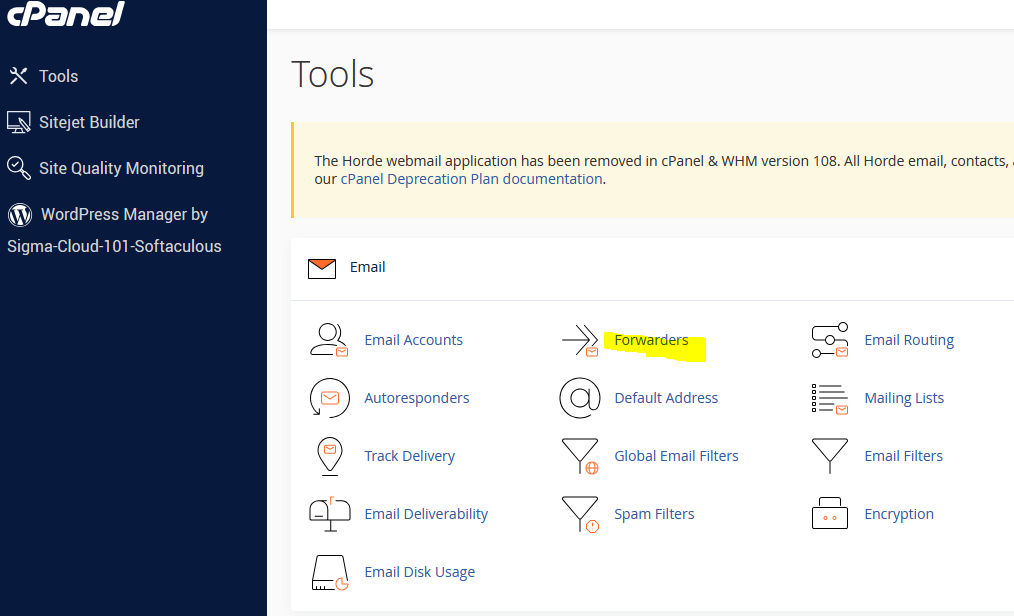Click the Email Accounts icon
Screen dimensions: 1014x616
tap(328, 340)
